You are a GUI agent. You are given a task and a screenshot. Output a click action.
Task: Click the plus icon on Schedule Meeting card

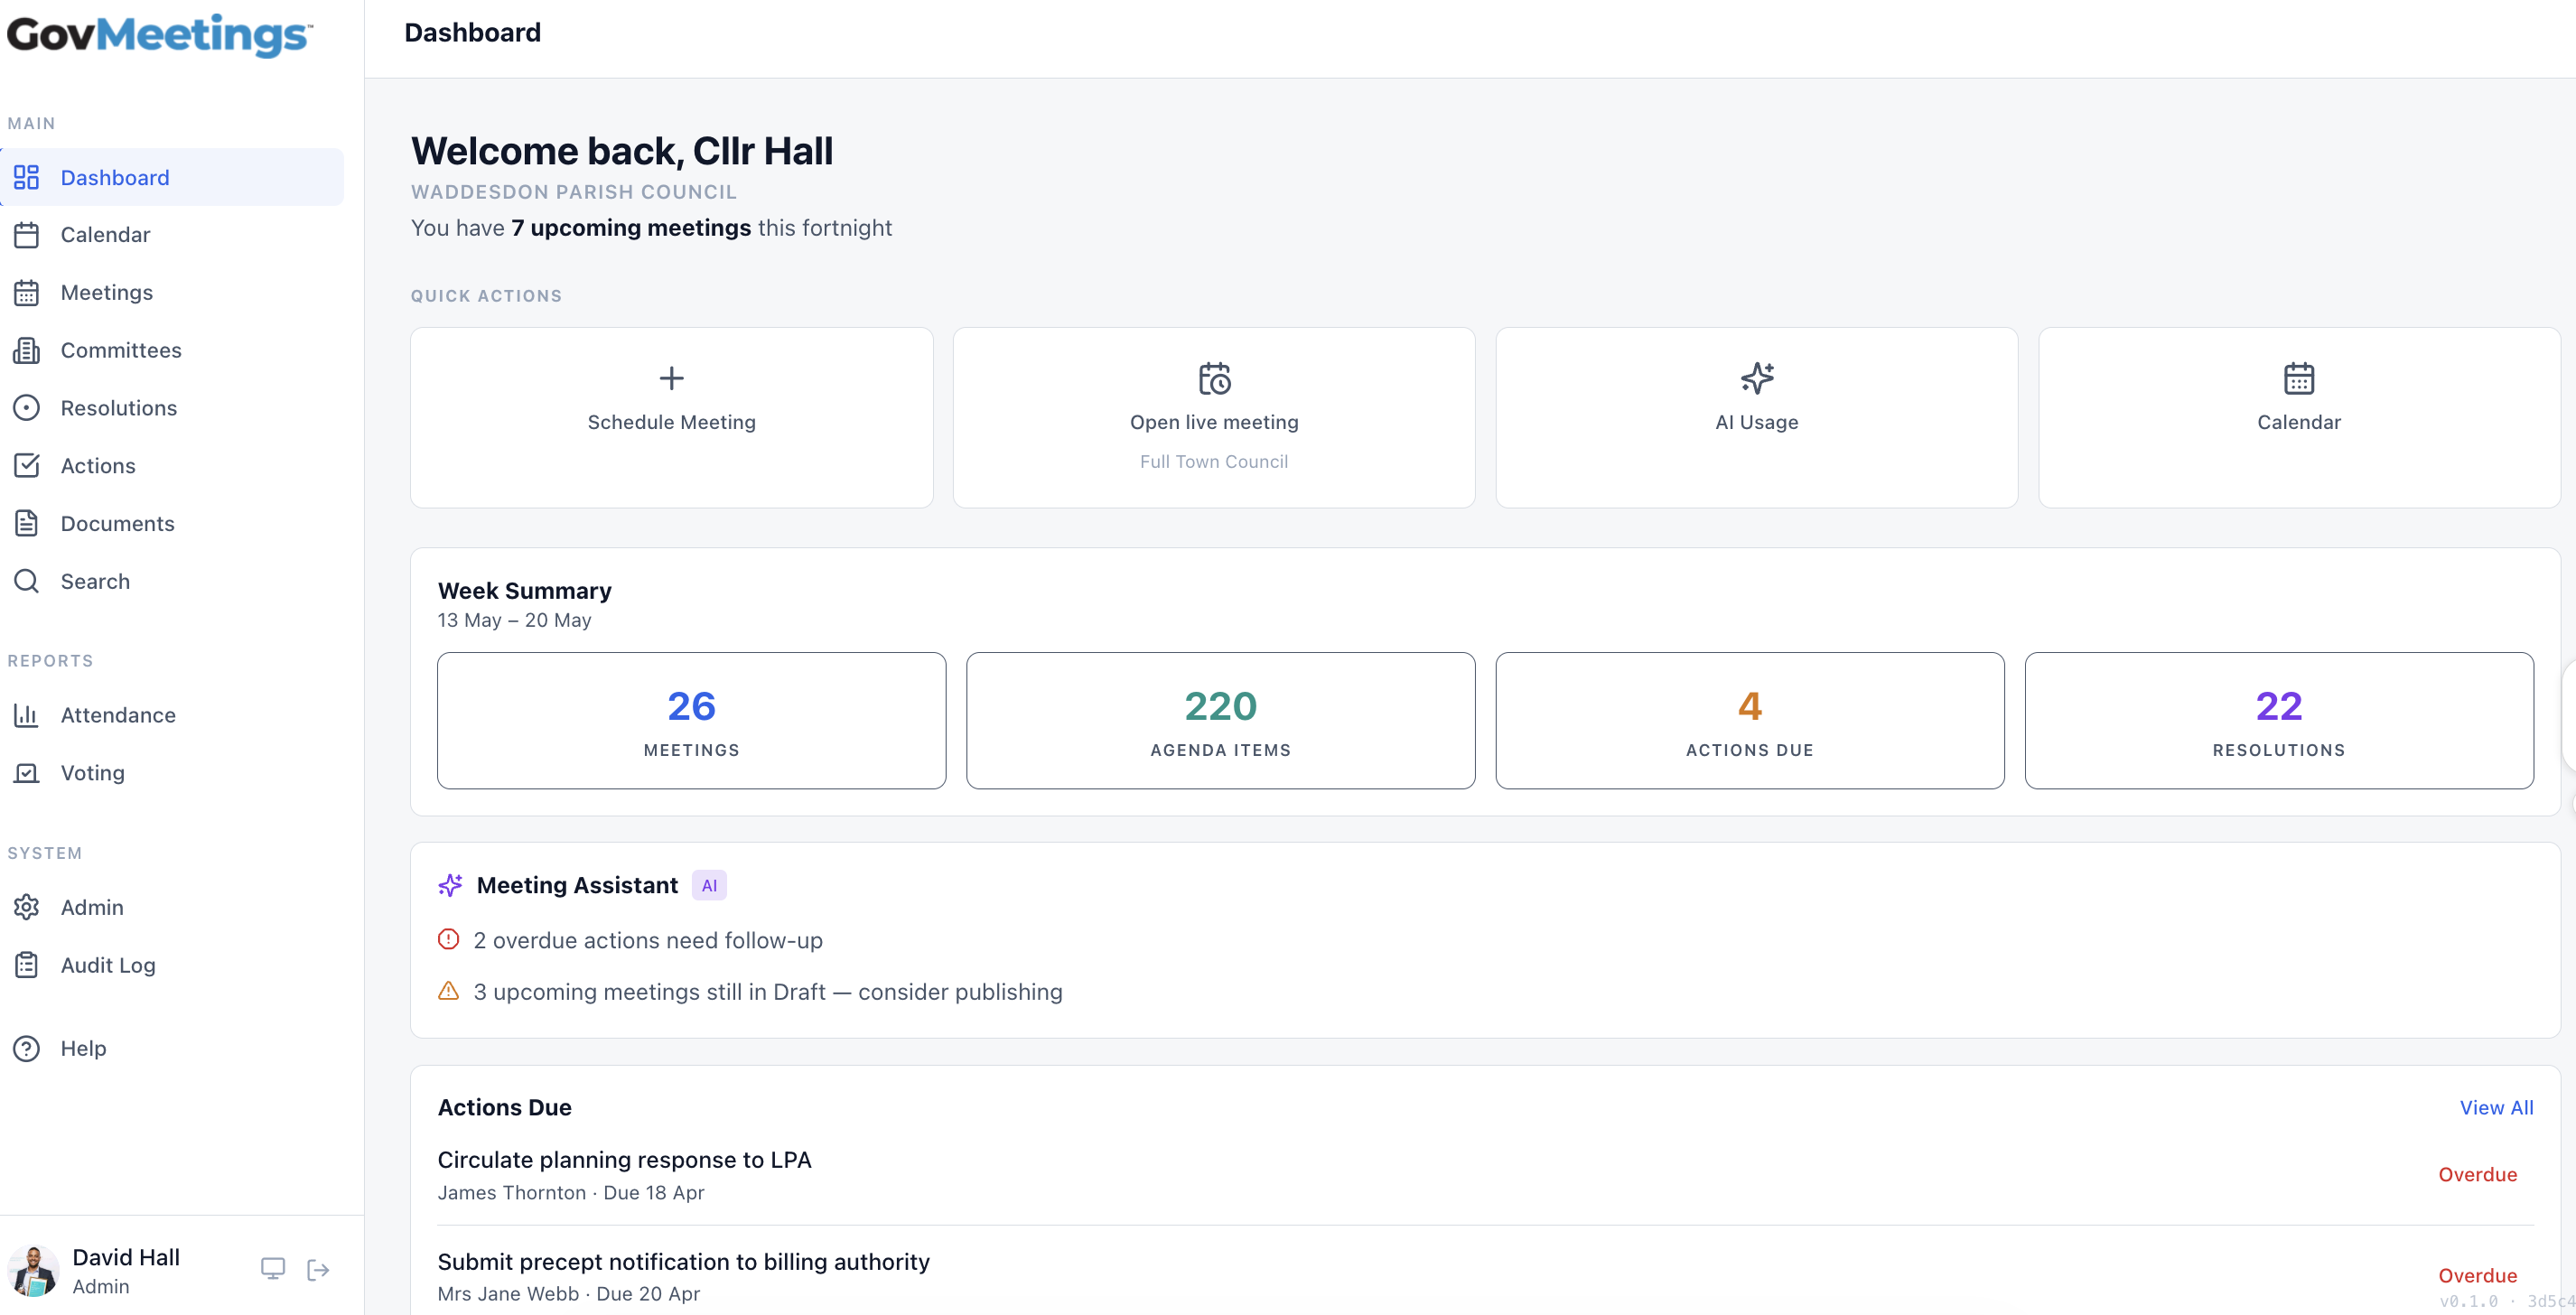pyautogui.click(x=672, y=378)
